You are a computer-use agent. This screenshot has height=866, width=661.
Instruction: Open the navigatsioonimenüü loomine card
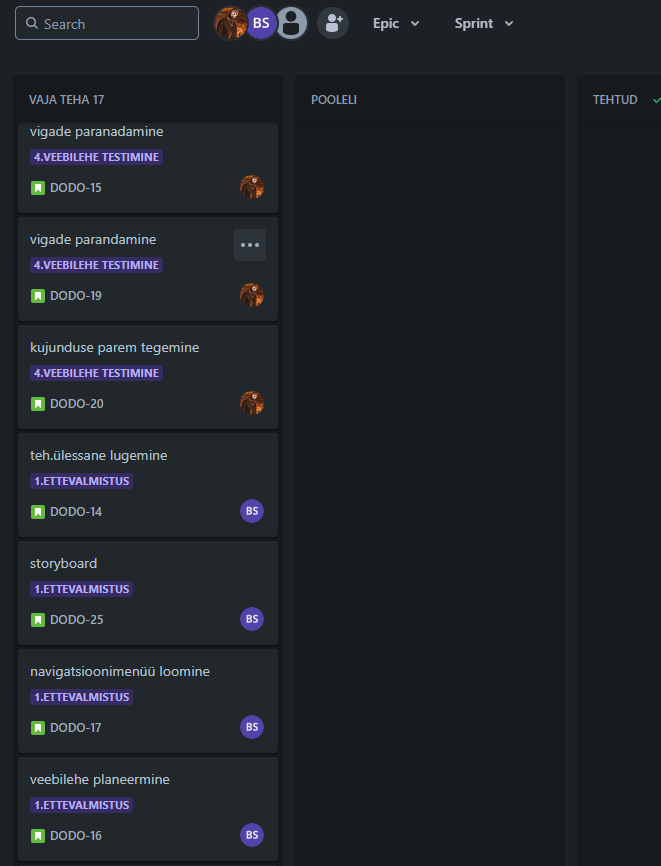pyautogui.click(x=120, y=672)
